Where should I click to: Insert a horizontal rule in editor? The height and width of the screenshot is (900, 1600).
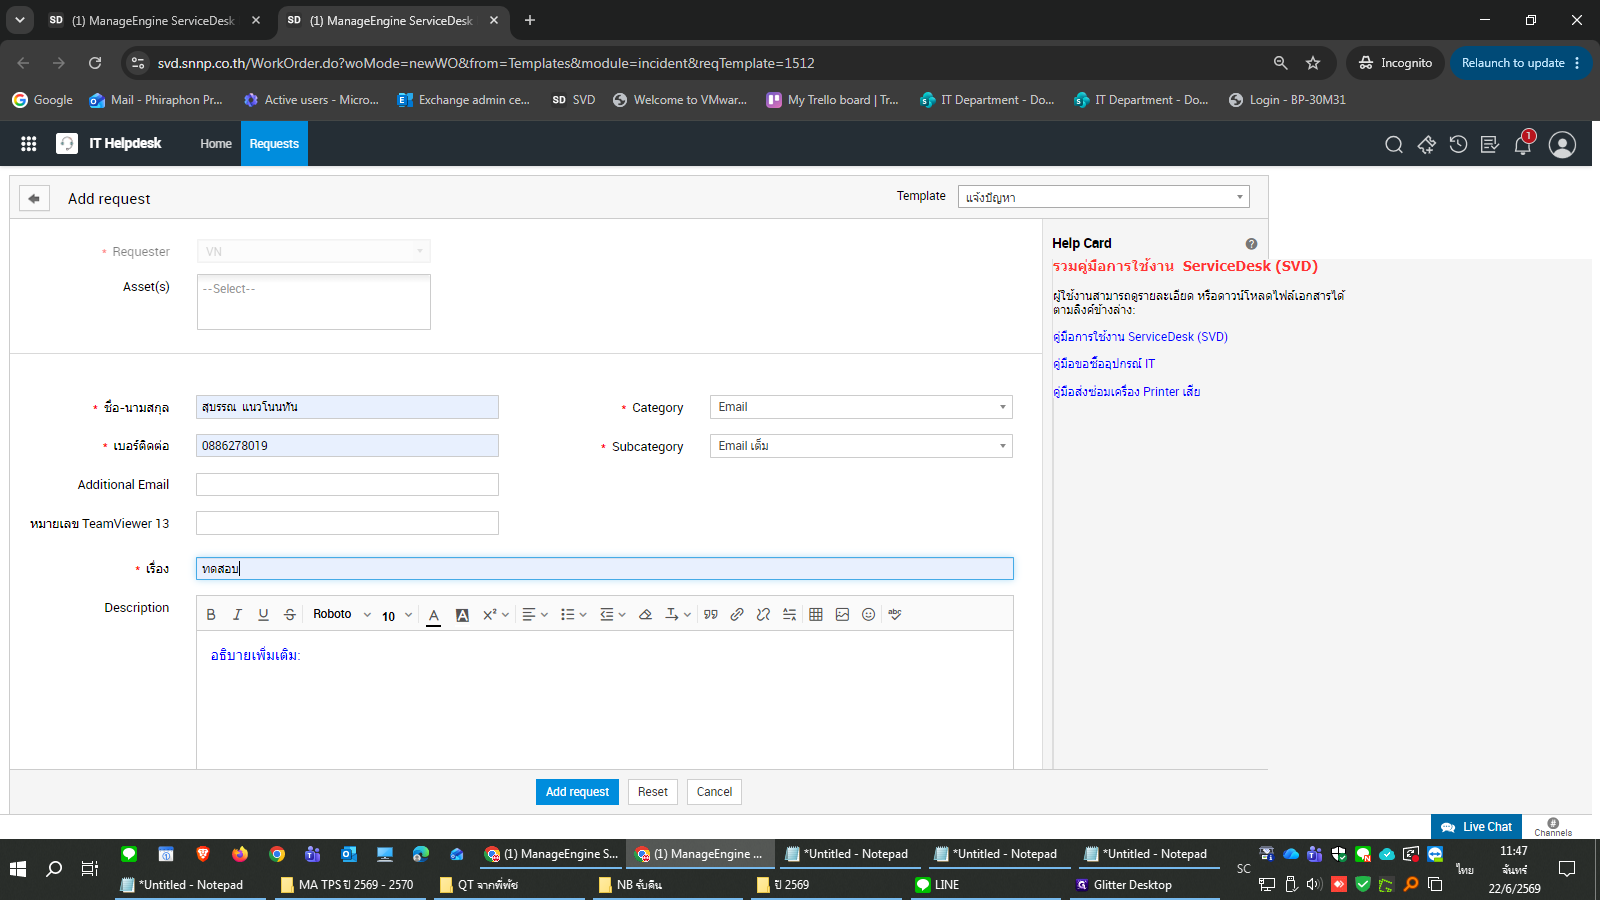tap(790, 615)
